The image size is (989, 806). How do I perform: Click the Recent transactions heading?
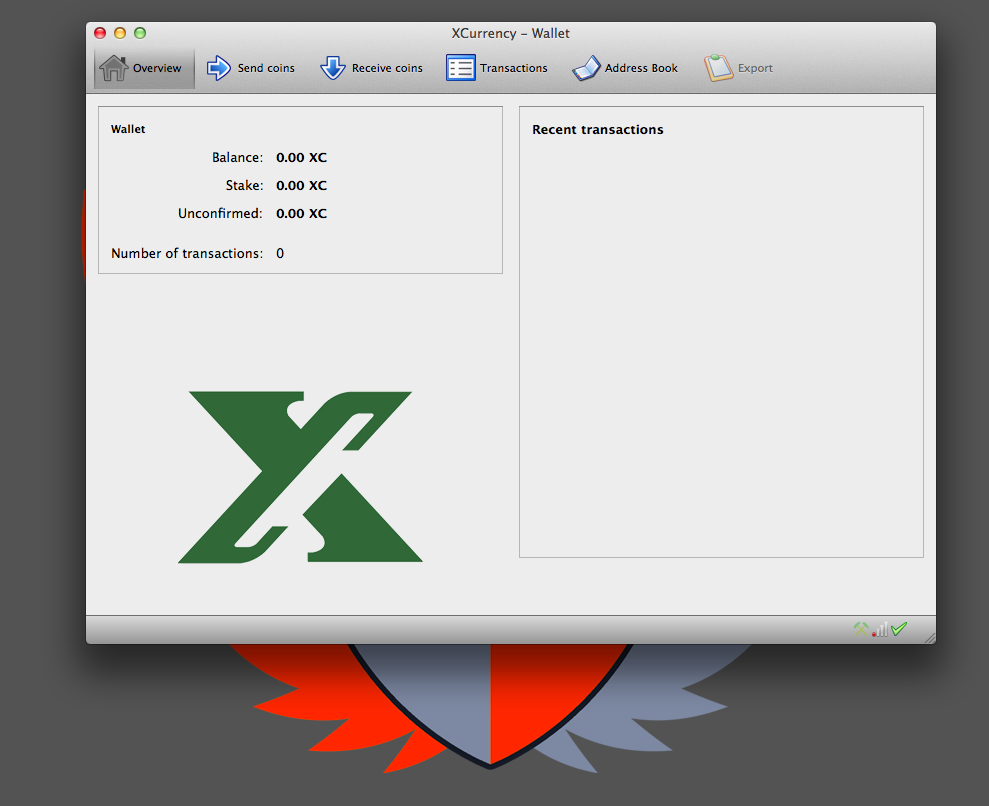pos(598,130)
